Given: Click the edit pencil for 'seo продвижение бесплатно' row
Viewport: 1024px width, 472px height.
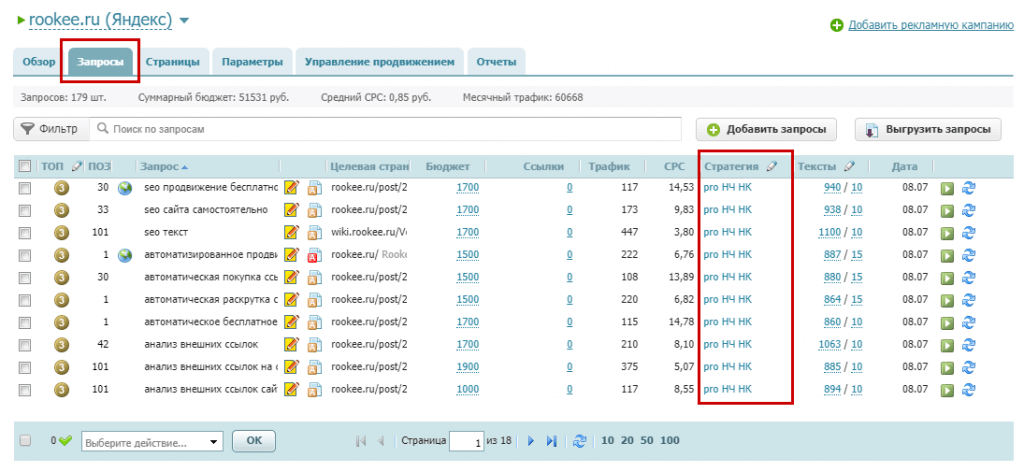Looking at the screenshot, I should tap(291, 188).
